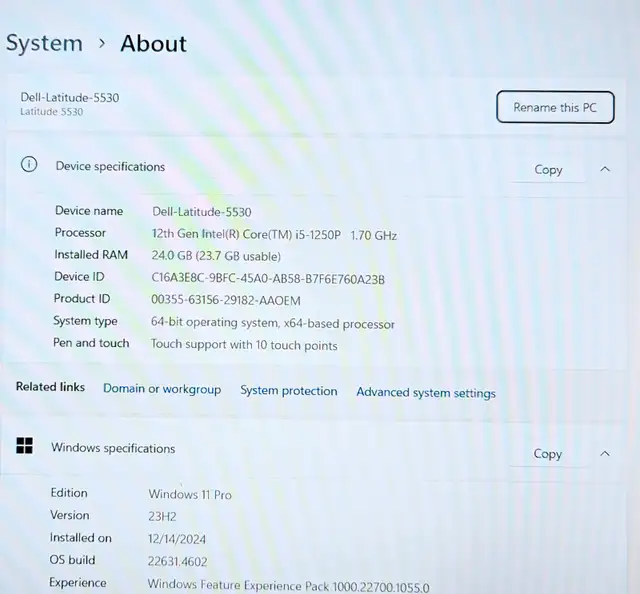The image size is (640, 594).
Task: Click the Version label
Action: click(69, 515)
